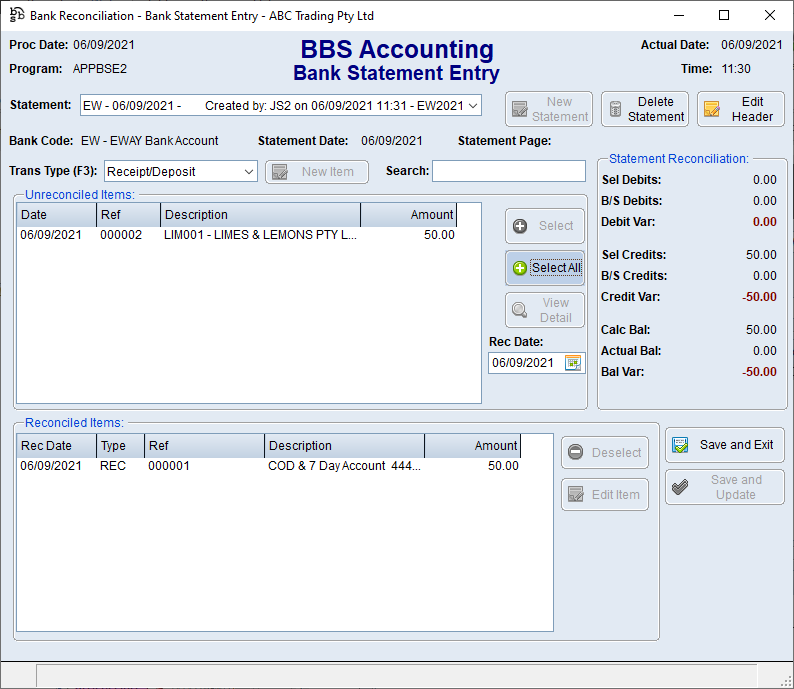Click the green plus Select All icon
Image resolution: width=794 pixels, height=689 pixels.
pos(520,268)
